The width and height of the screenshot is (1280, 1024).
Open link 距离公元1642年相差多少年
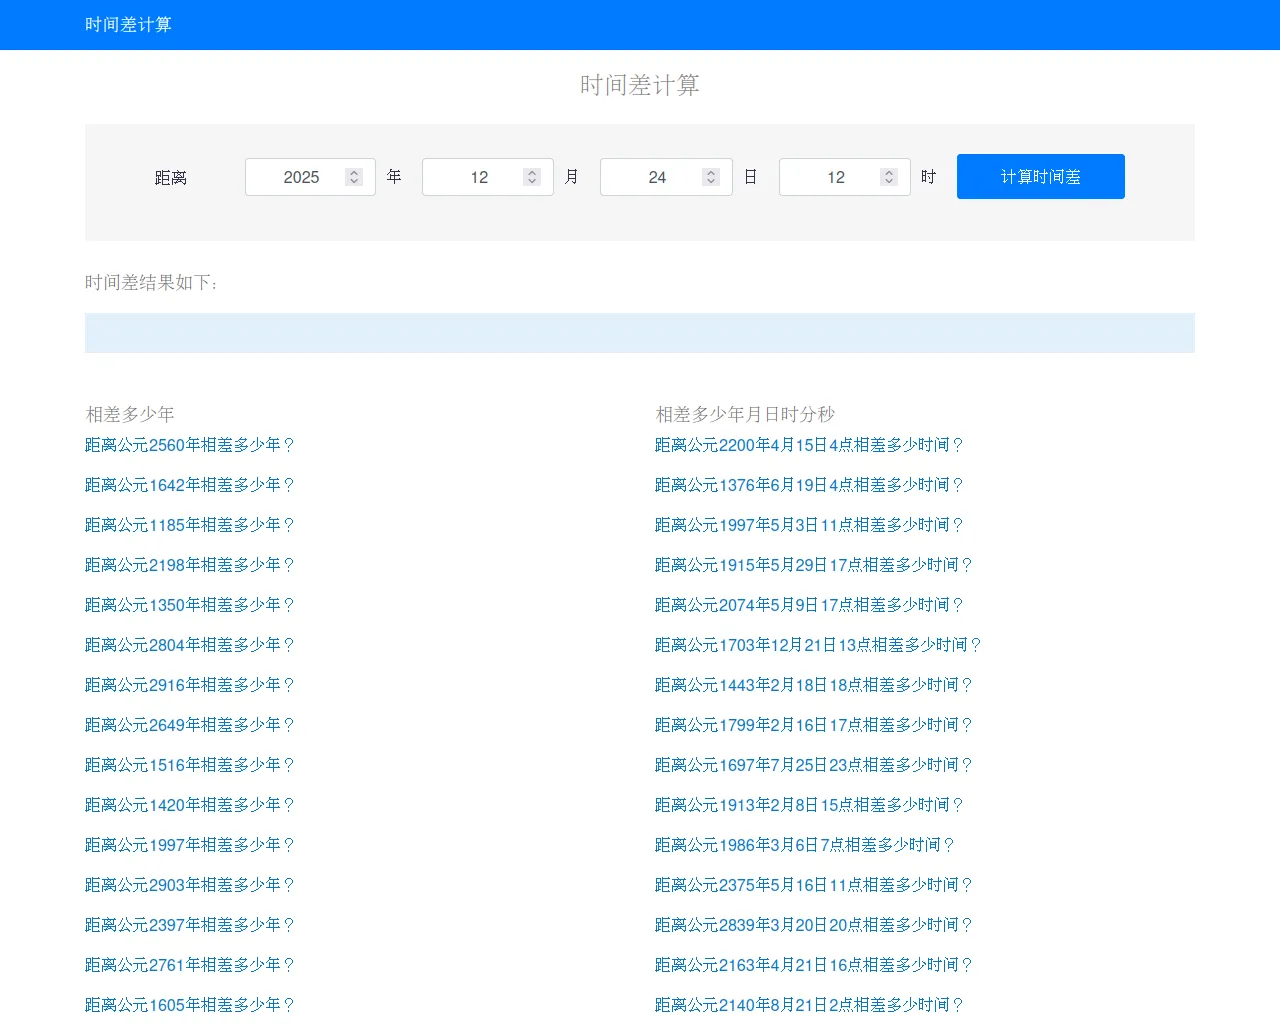(x=190, y=485)
